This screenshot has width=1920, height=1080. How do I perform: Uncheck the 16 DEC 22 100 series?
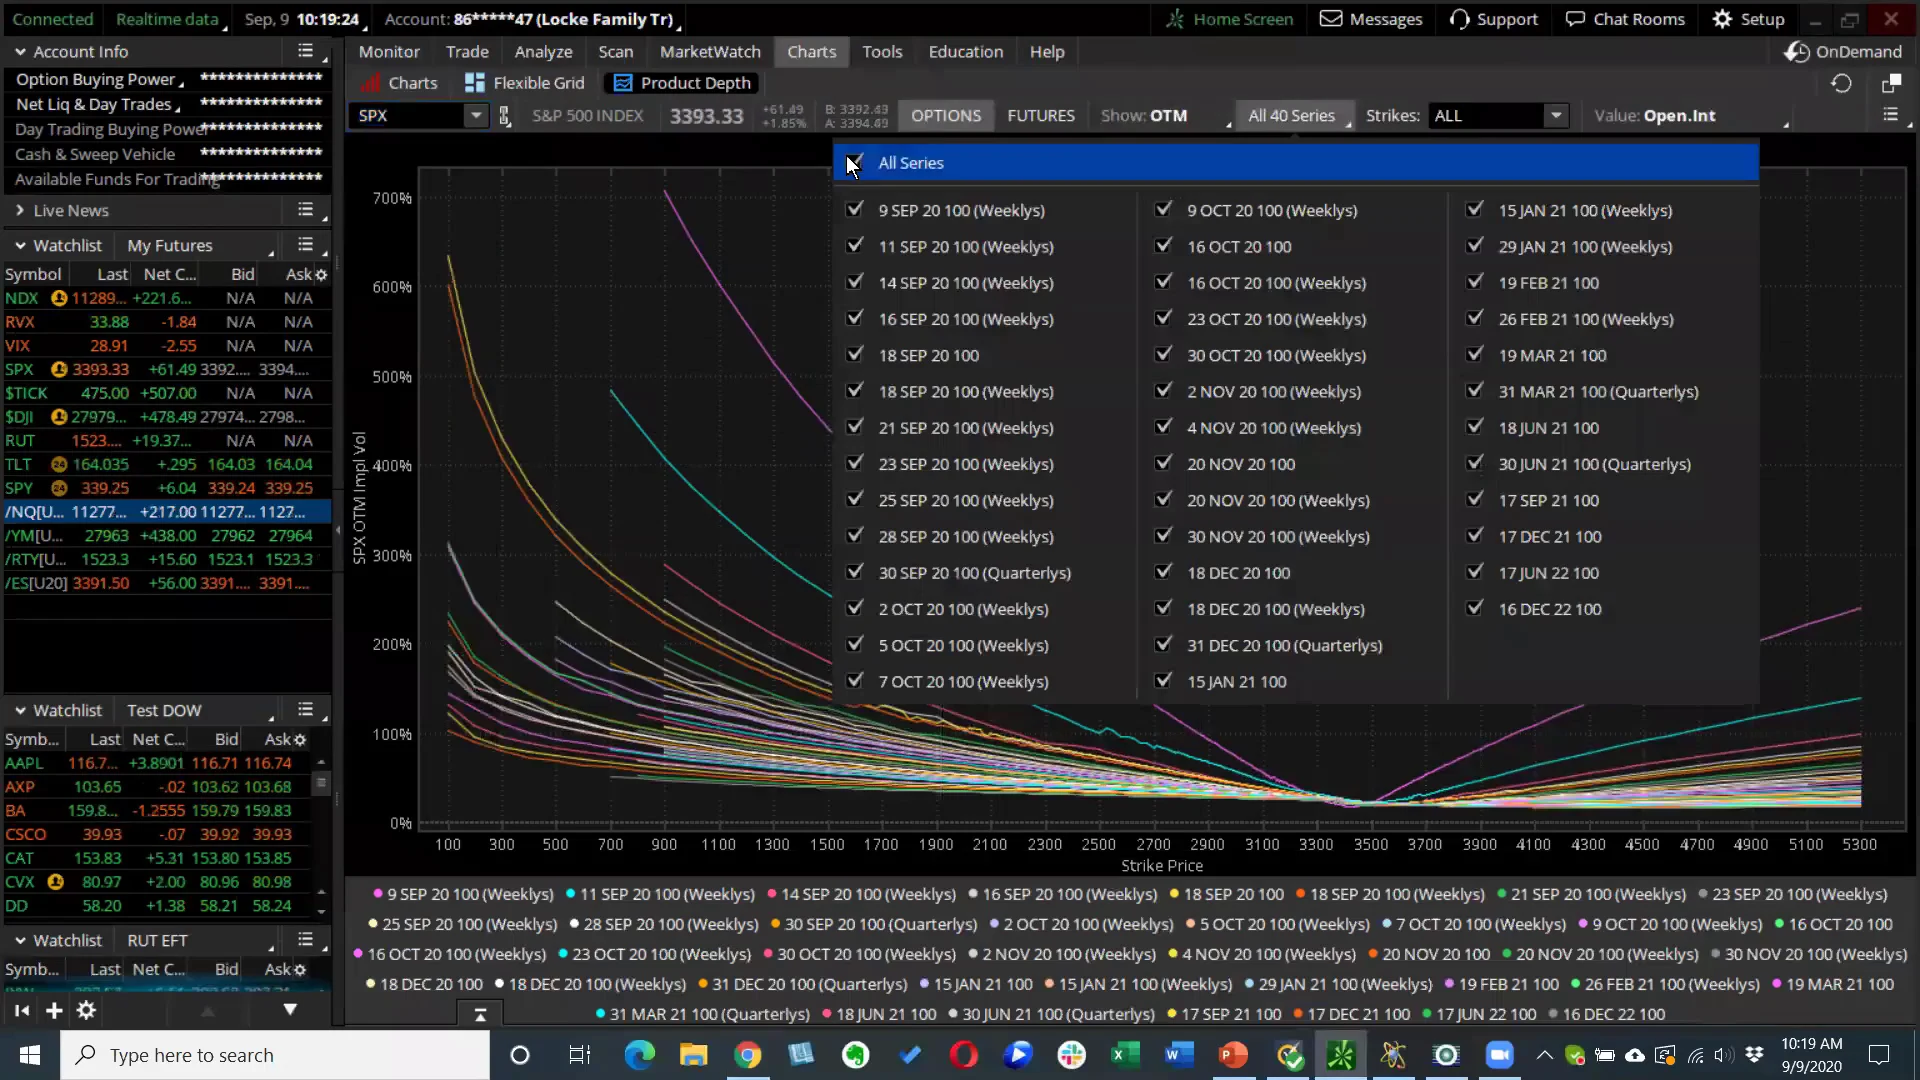(1474, 609)
